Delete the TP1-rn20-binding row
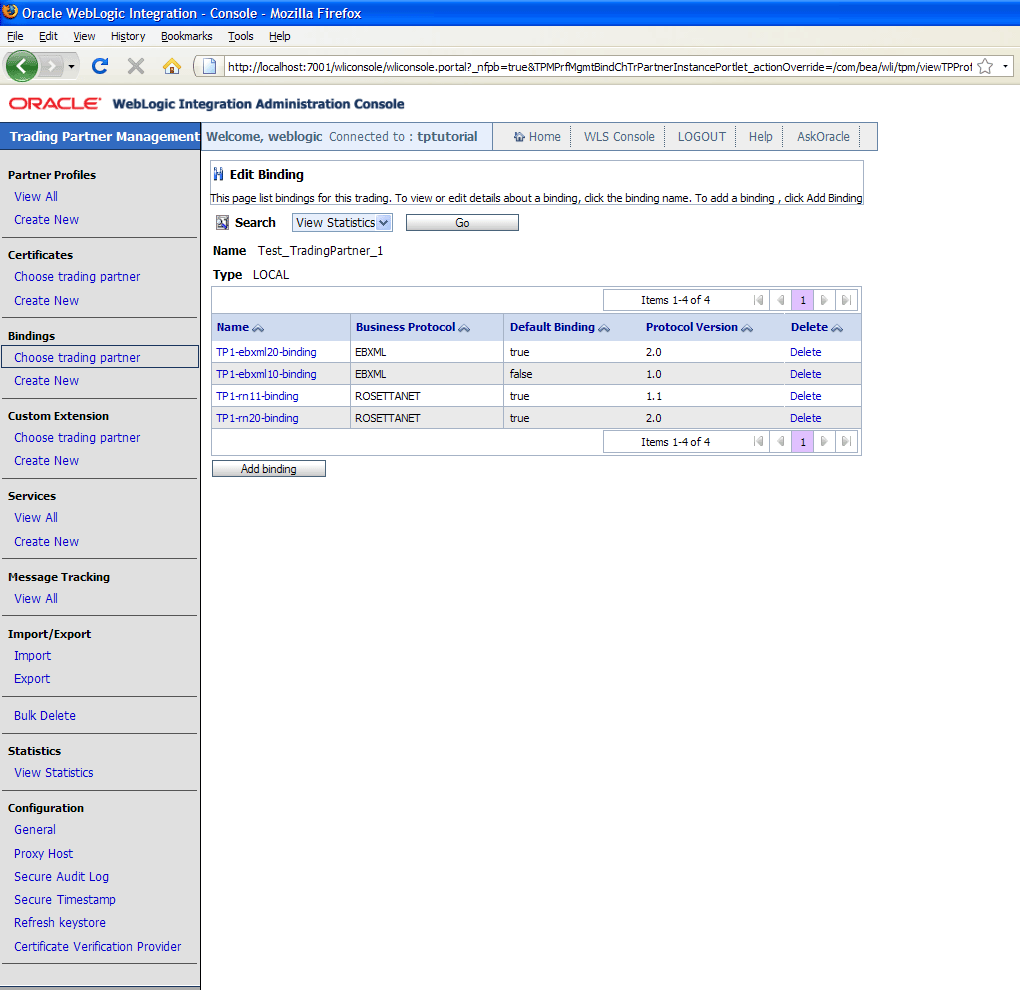This screenshot has height=990, width=1020. click(x=805, y=418)
